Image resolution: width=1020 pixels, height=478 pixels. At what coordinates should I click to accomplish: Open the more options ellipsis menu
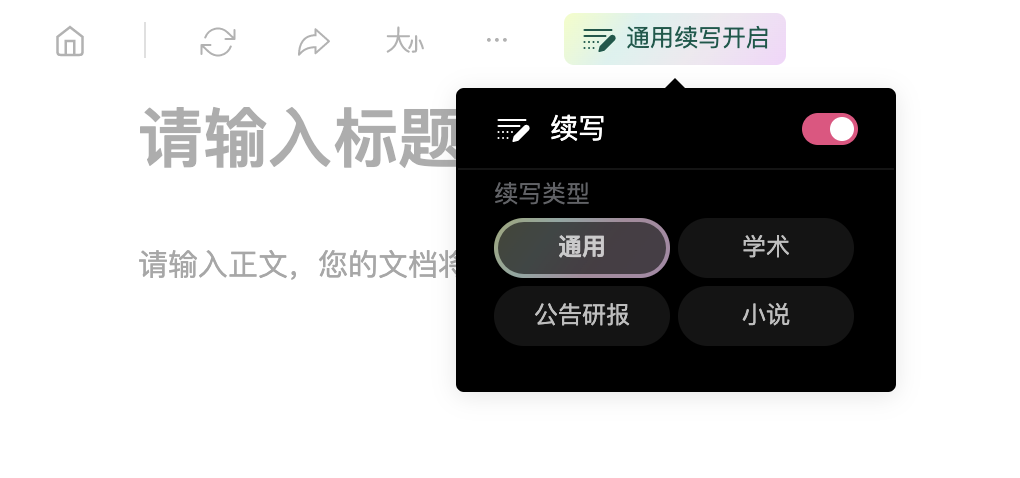click(497, 40)
